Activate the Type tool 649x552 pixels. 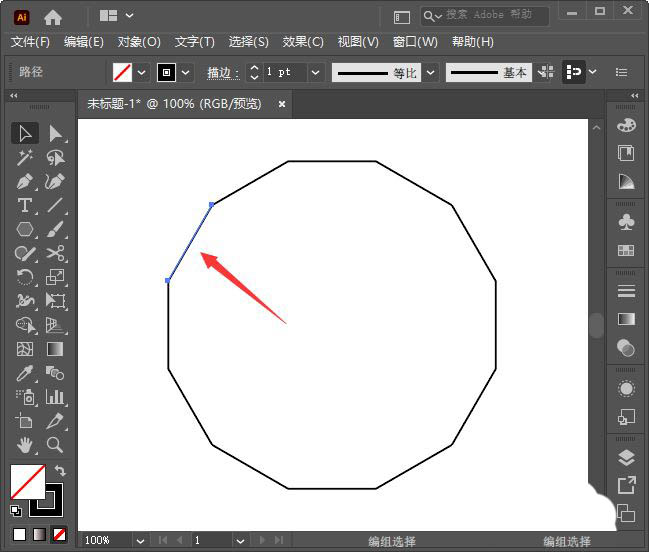coord(25,206)
